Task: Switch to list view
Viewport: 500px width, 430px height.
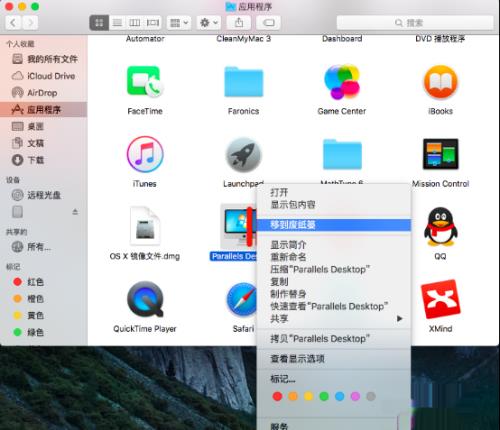Action: (x=117, y=23)
